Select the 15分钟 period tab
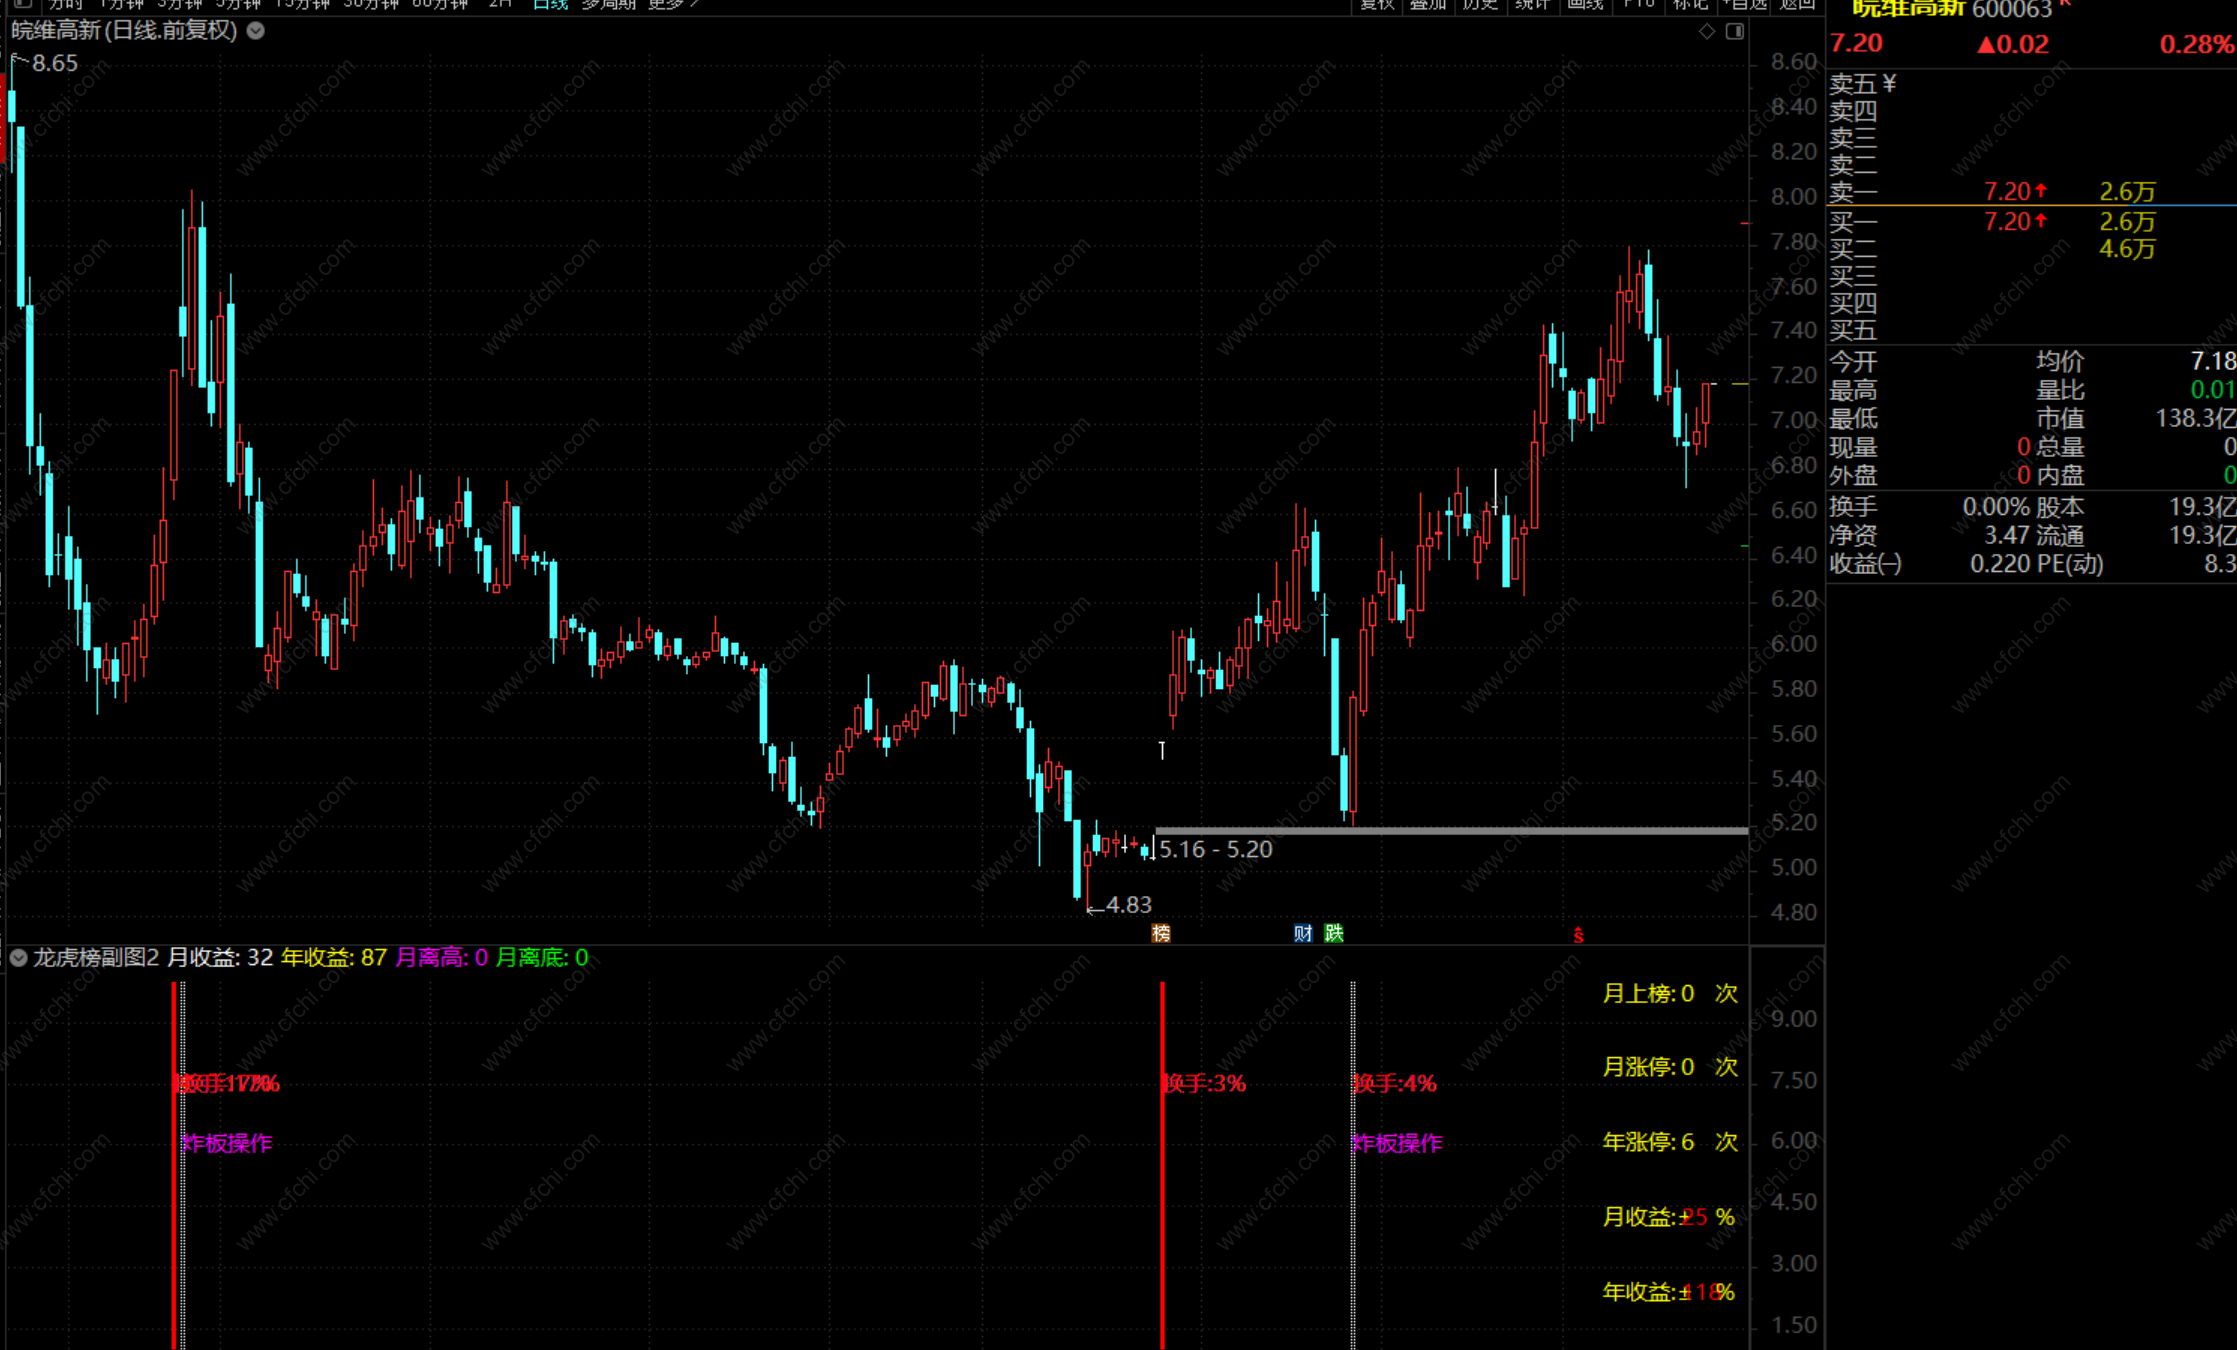Image resolution: width=2237 pixels, height=1350 pixels. point(303,4)
